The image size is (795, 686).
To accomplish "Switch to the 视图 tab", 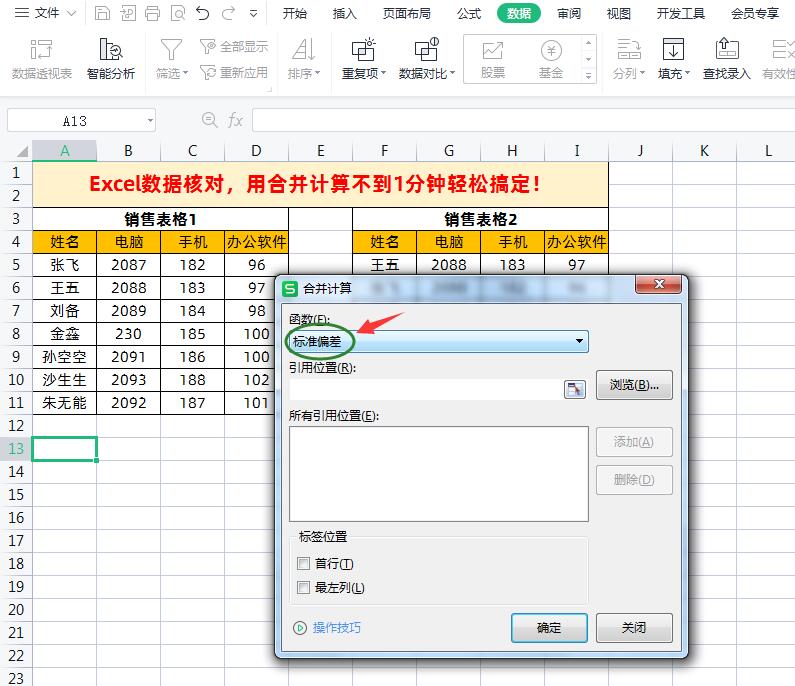I will (619, 13).
